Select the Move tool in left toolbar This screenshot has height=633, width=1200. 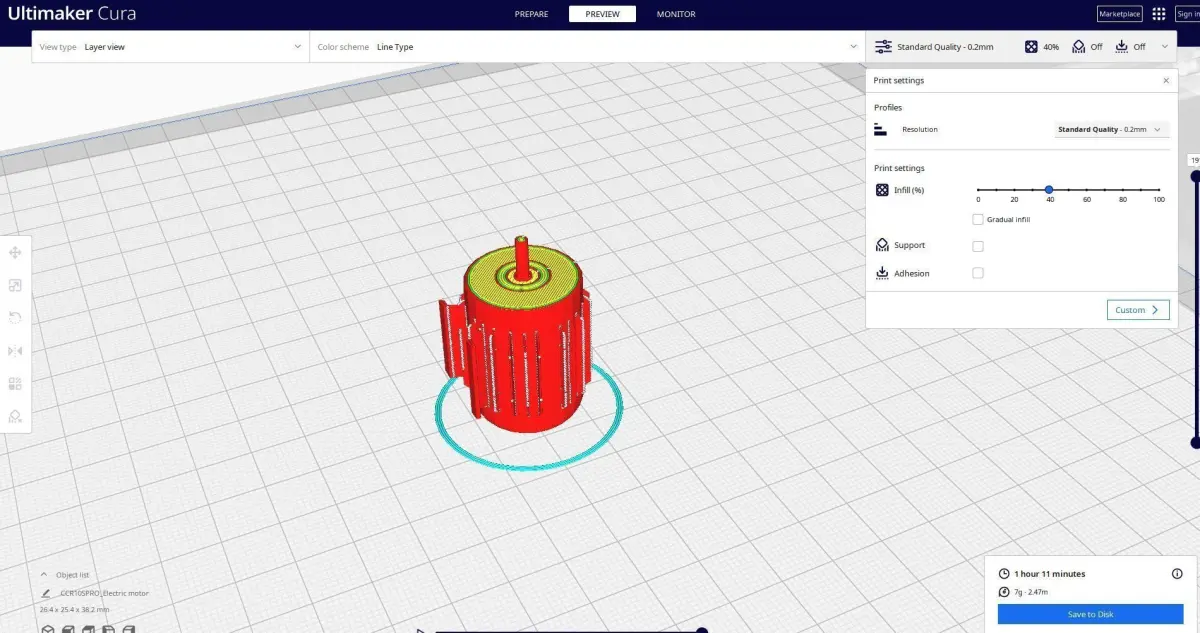pyautogui.click(x=15, y=254)
